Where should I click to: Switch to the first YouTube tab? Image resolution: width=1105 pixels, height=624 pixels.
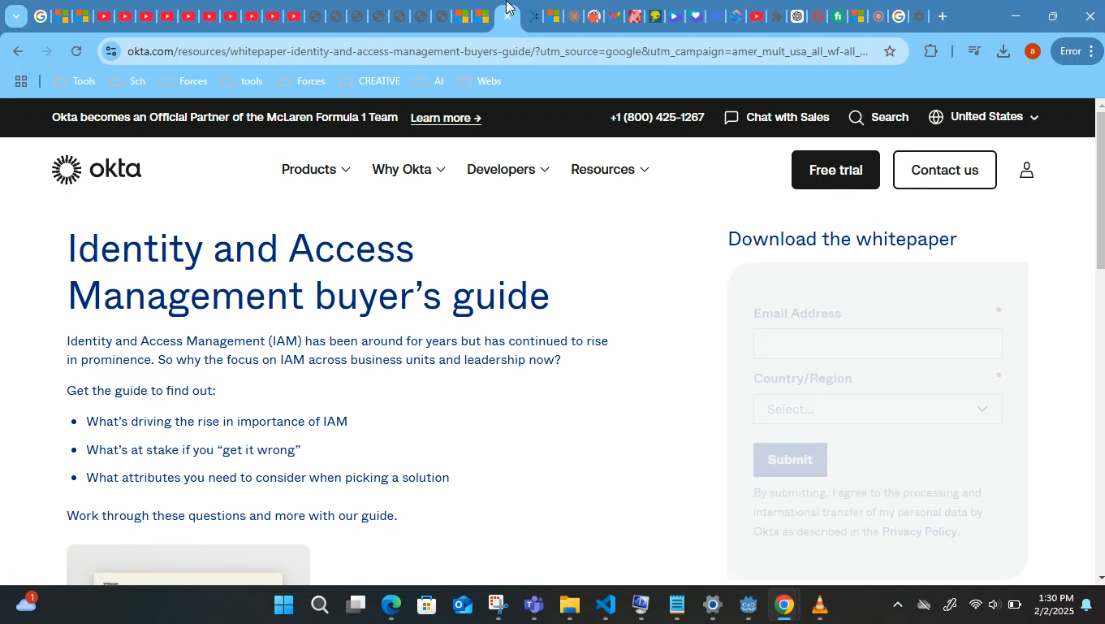pyautogui.click(x=104, y=16)
